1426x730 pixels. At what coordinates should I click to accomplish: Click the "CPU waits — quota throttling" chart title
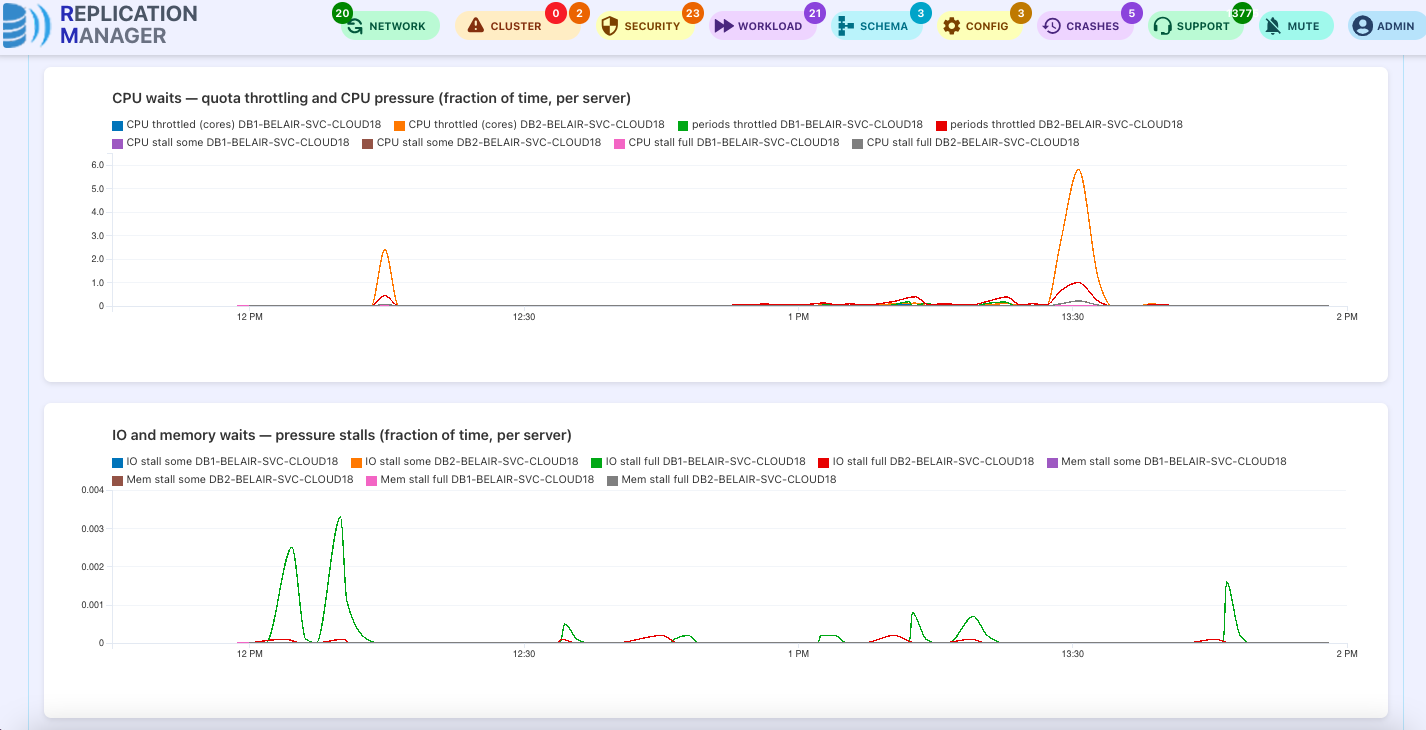coord(371,98)
